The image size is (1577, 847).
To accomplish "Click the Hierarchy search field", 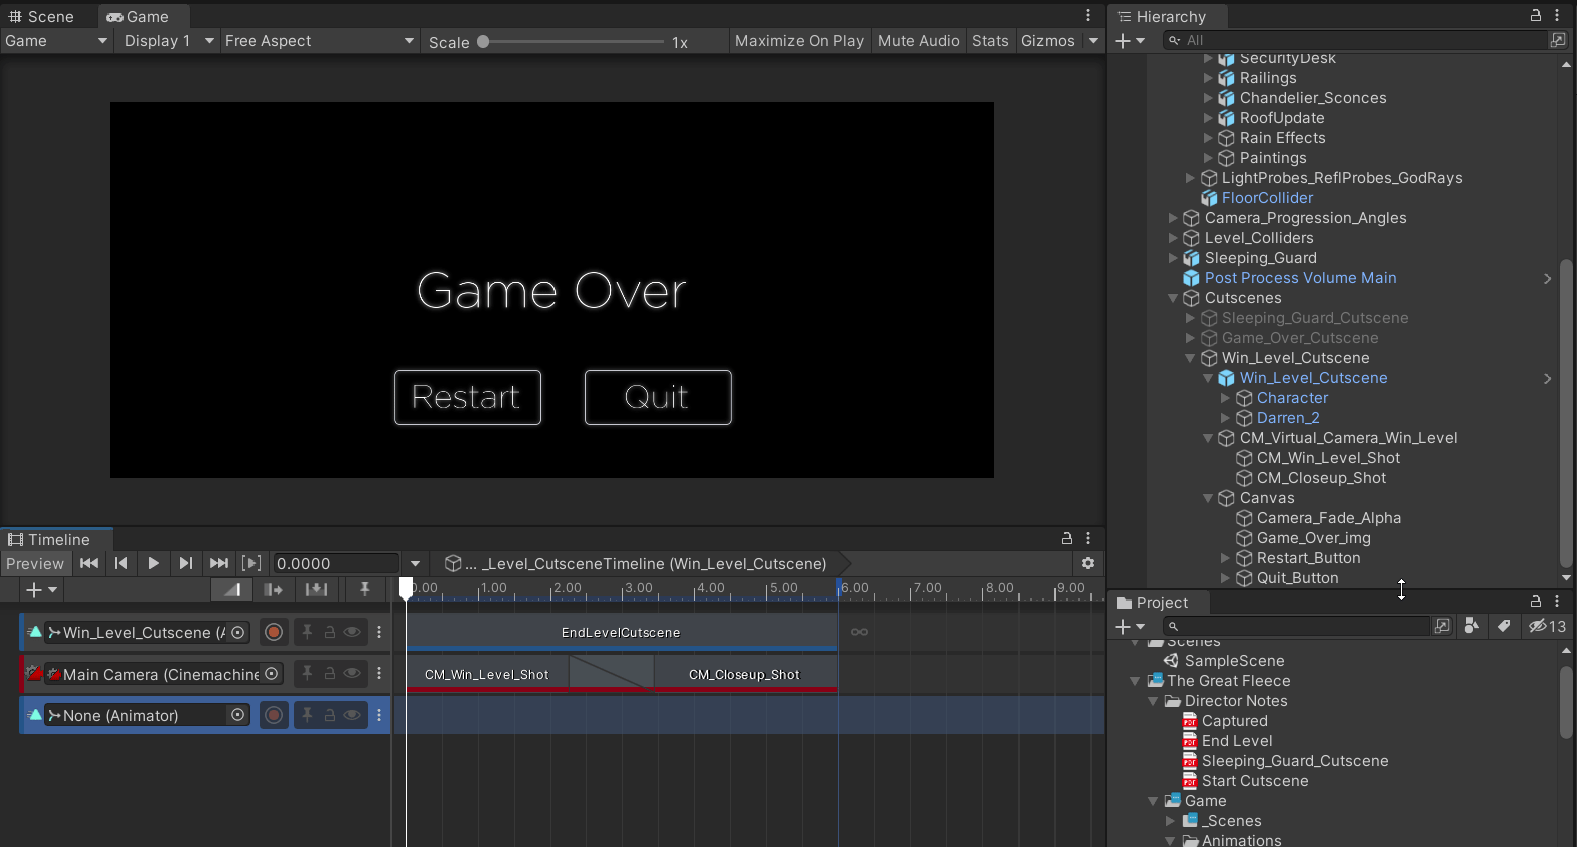I will (1356, 40).
